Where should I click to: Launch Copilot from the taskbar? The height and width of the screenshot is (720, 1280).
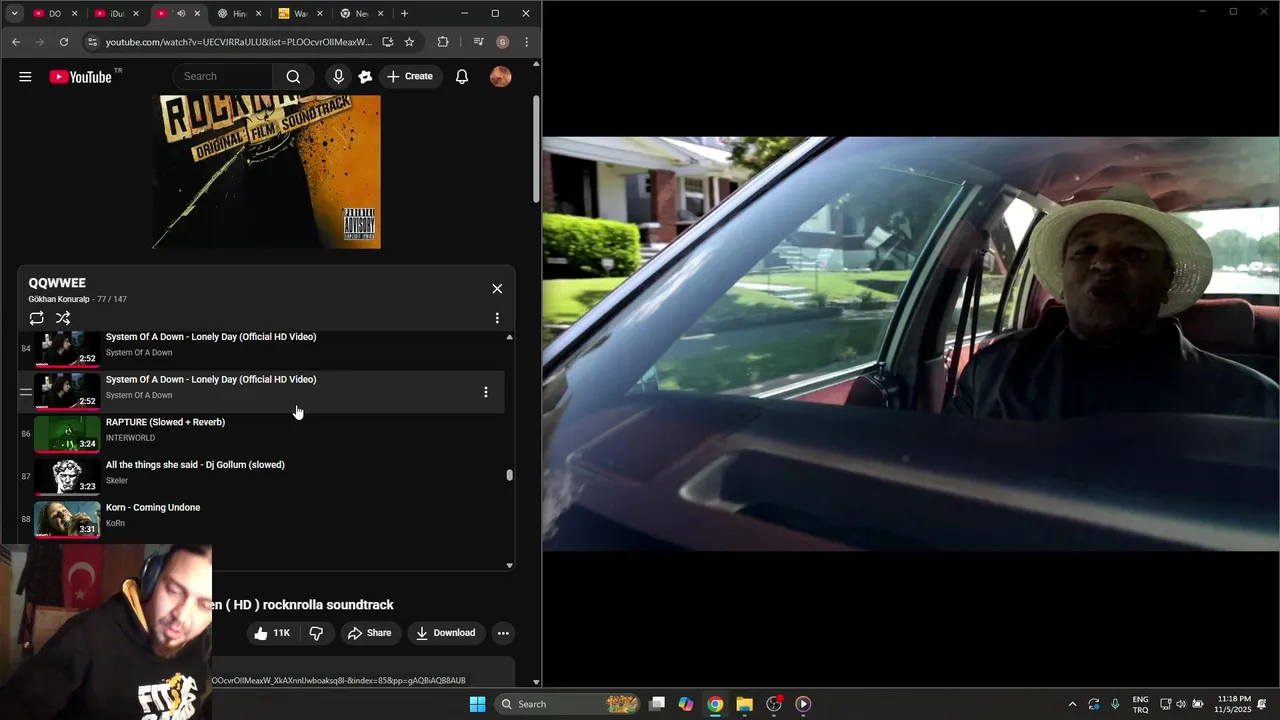pos(686,704)
